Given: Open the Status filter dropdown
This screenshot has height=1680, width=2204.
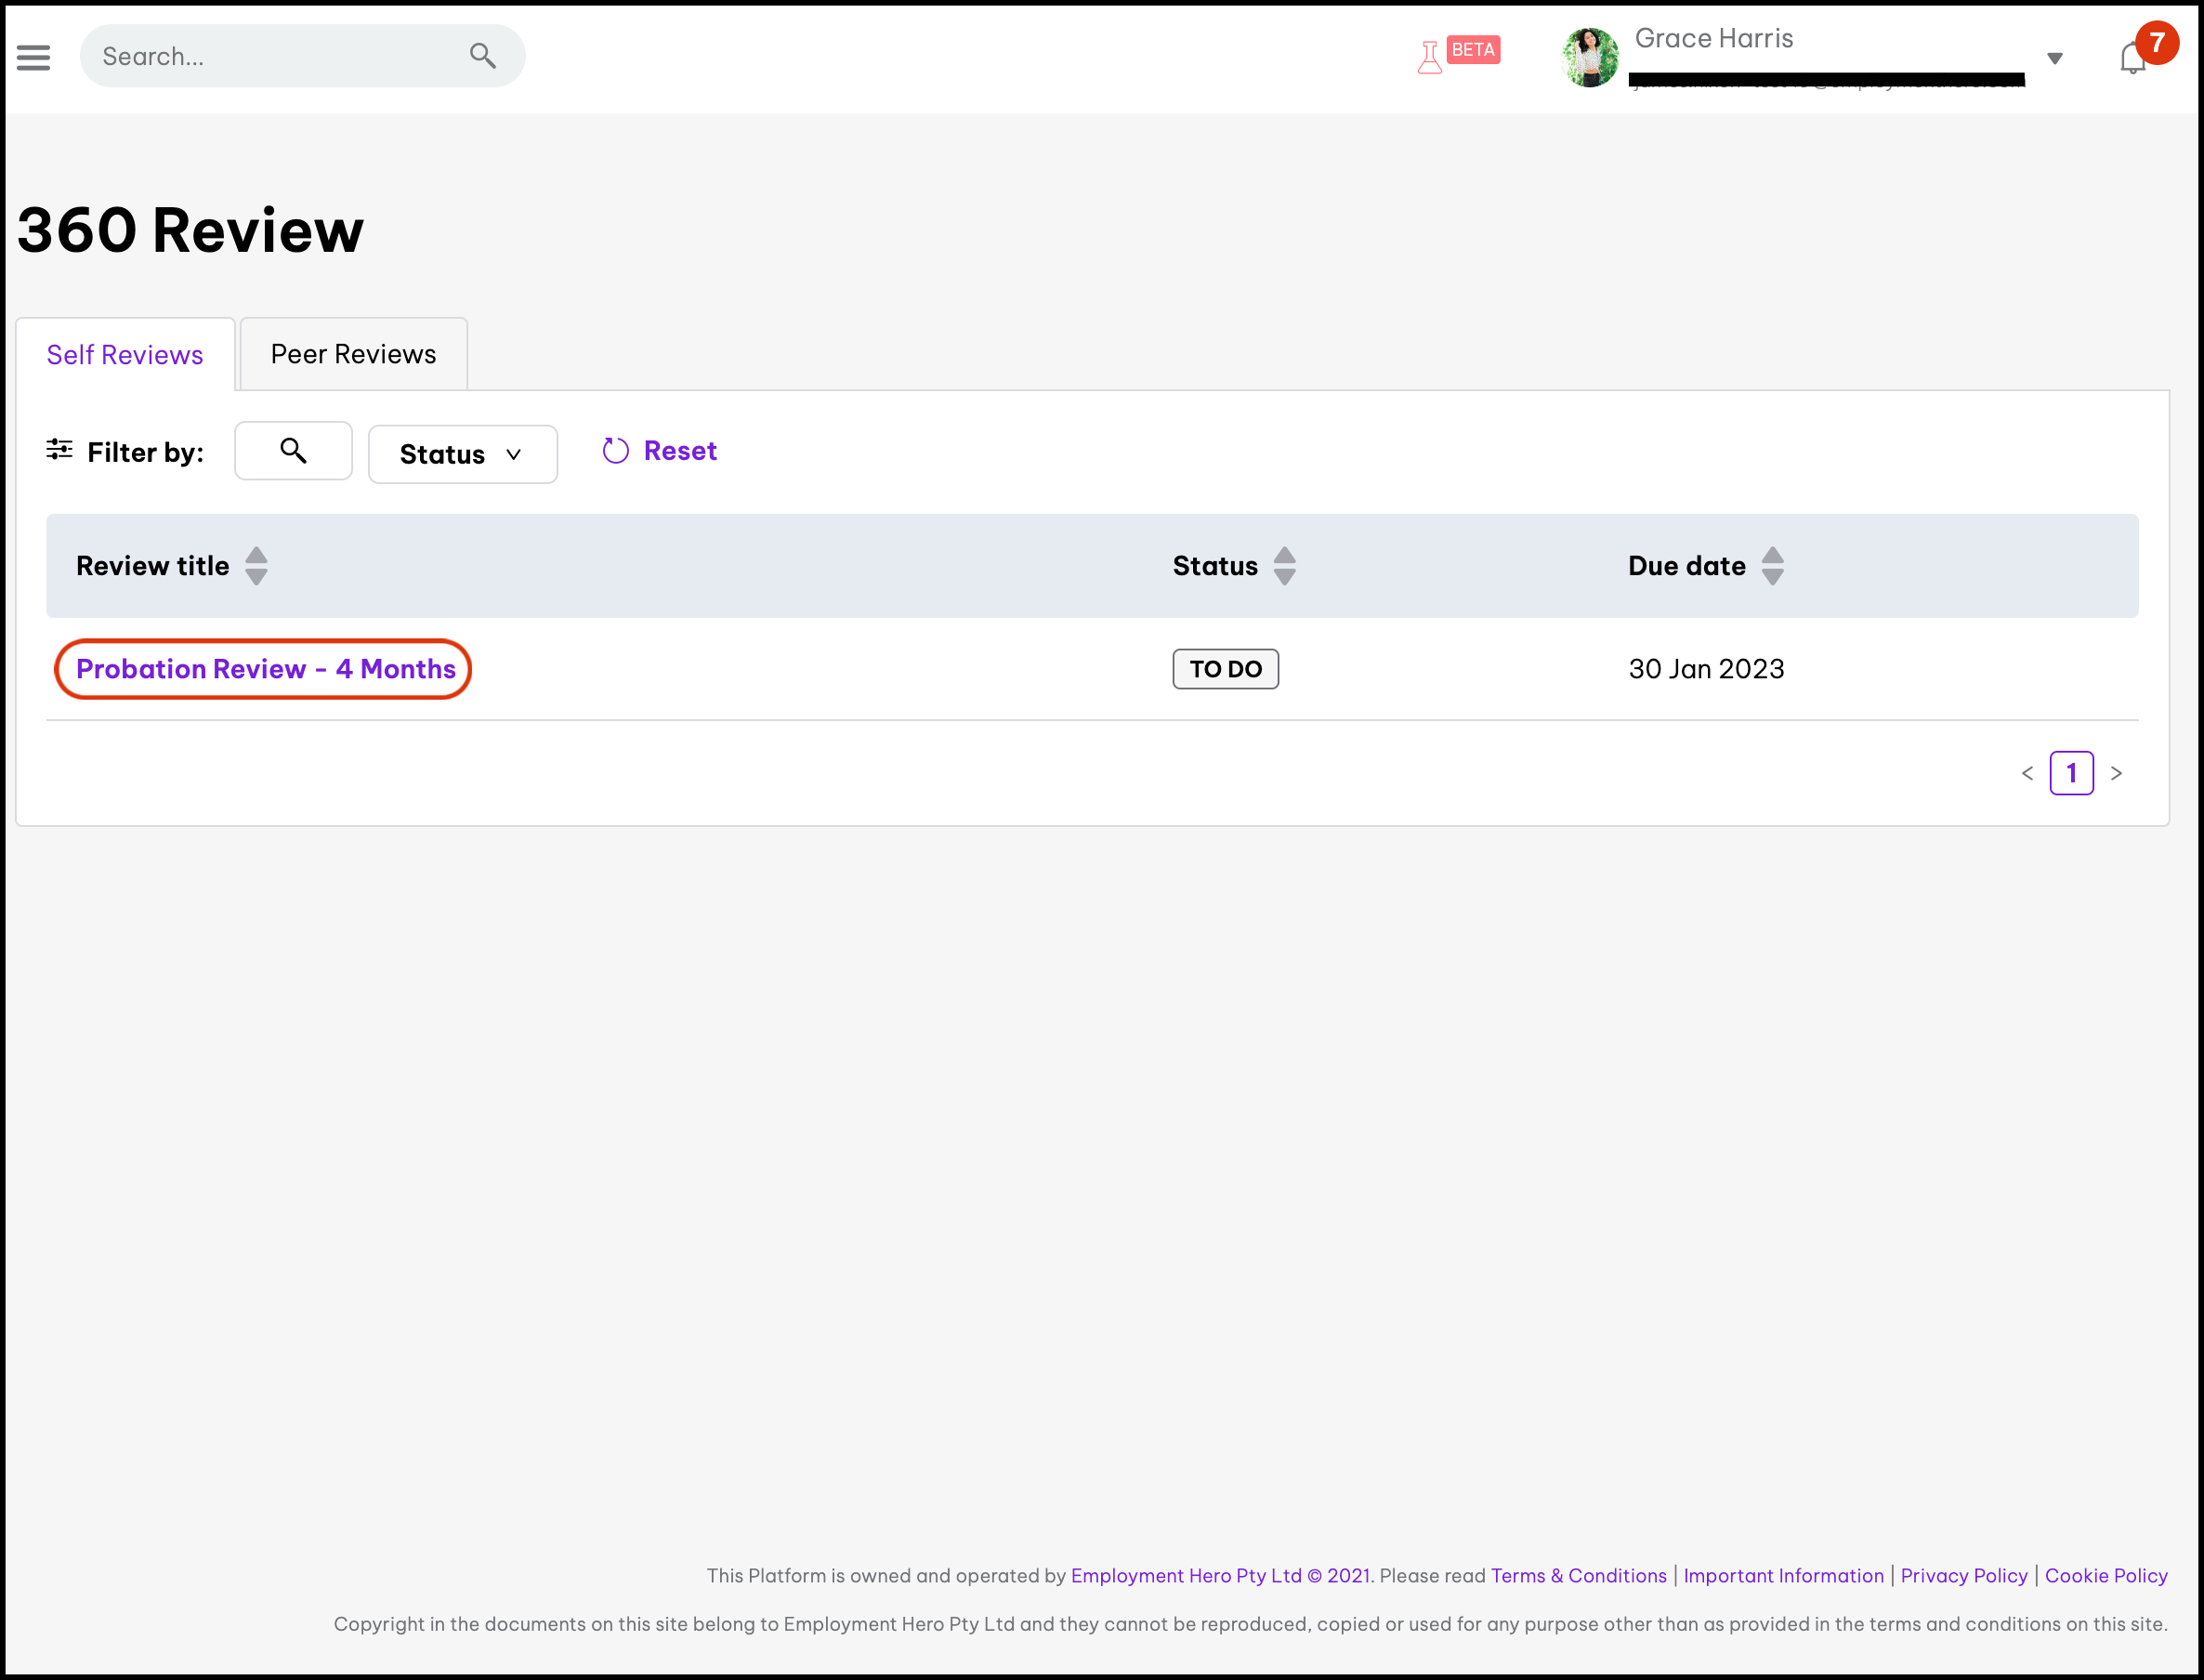Looking at the screenshot, I should pyautogui.click(x=462, y=454).
